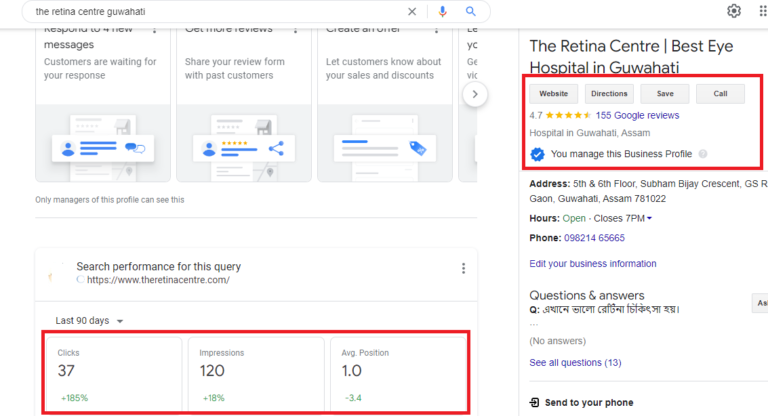Clear the search box text
The width and height of the screenshot is (768, 416).
tap(412, 11)
